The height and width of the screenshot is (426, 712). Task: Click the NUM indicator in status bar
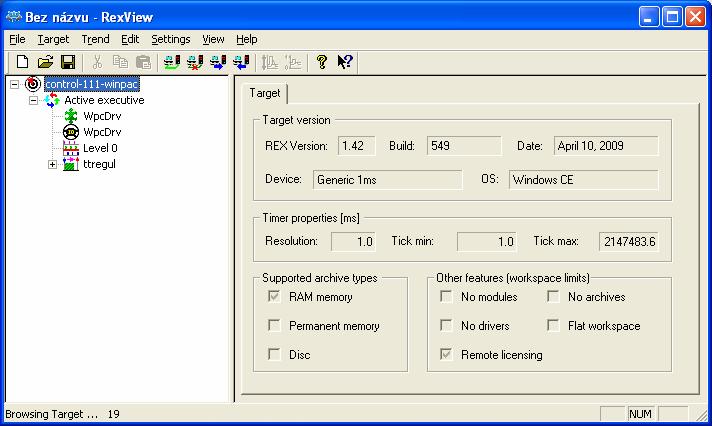[x=640, y=414]
